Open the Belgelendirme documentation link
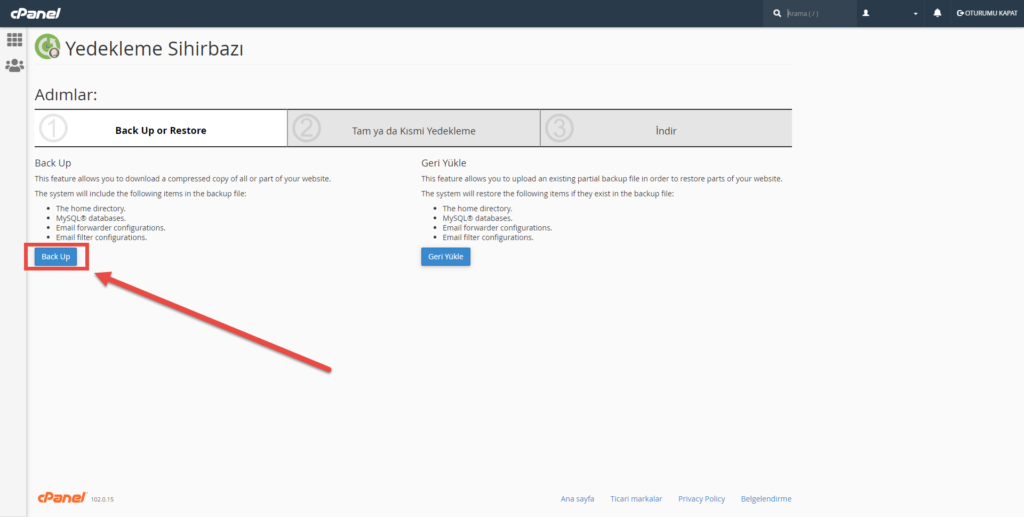The image size is (1024, 517). (x=765, y=498)
